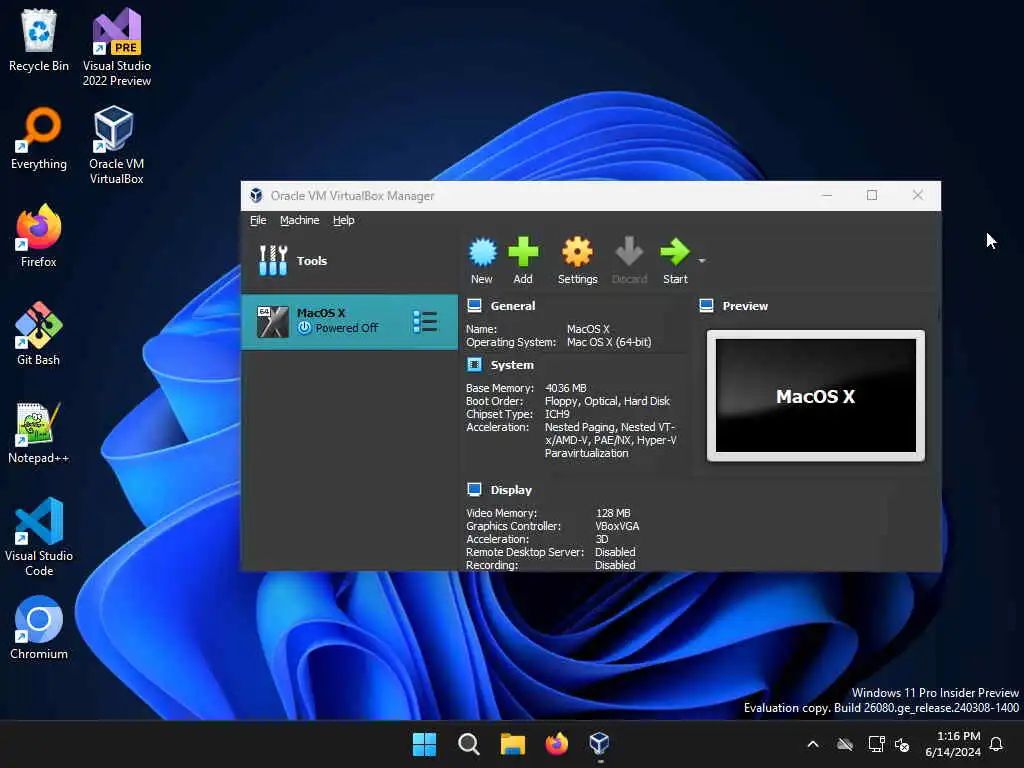Open the MacOS X machine list menu icon
This screenshot has width=1024, height=768.
coord(425,322)
